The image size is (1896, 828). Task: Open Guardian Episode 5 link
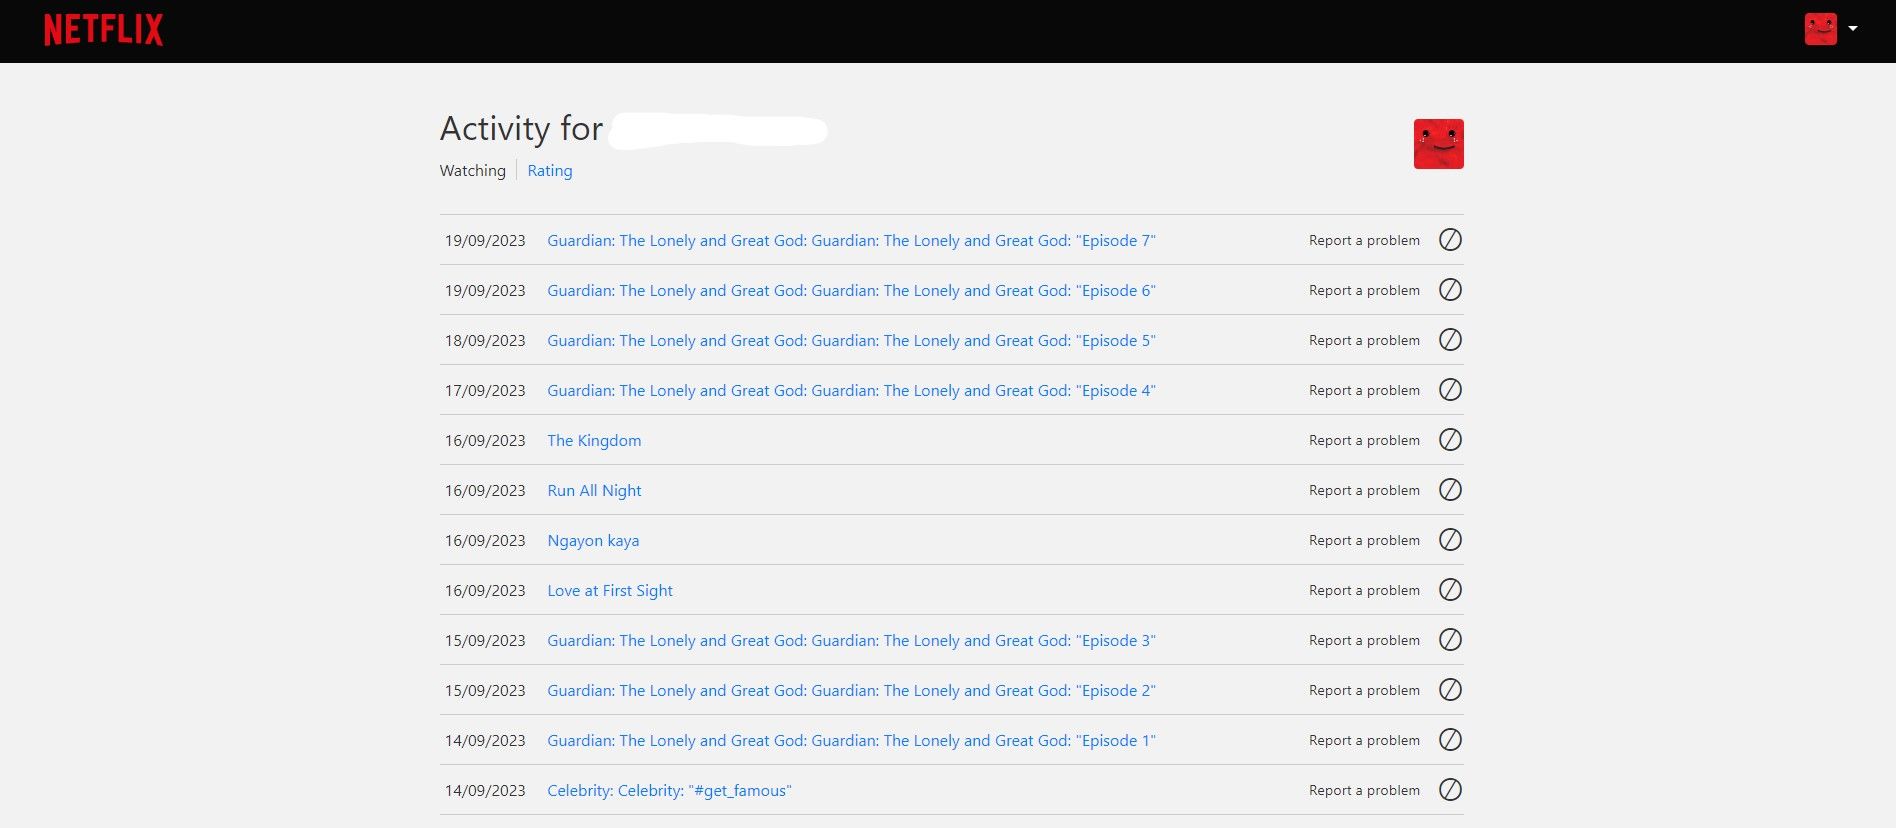coord(850,341)
